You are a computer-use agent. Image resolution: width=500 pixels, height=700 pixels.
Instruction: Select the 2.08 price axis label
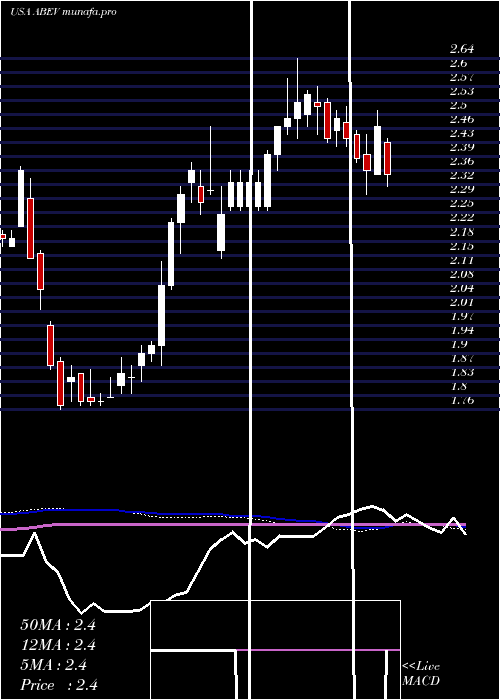coord(462,274)
